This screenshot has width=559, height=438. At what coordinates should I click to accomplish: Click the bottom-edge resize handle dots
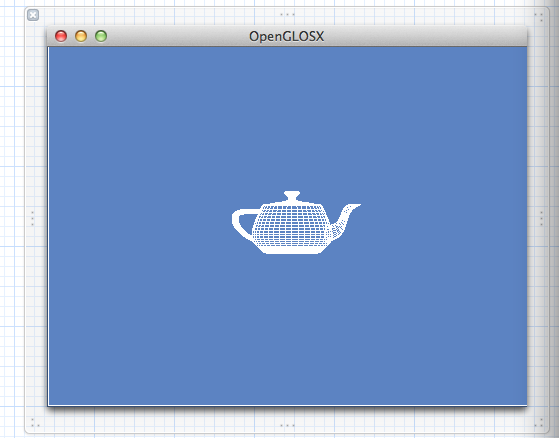click(287, 425)
